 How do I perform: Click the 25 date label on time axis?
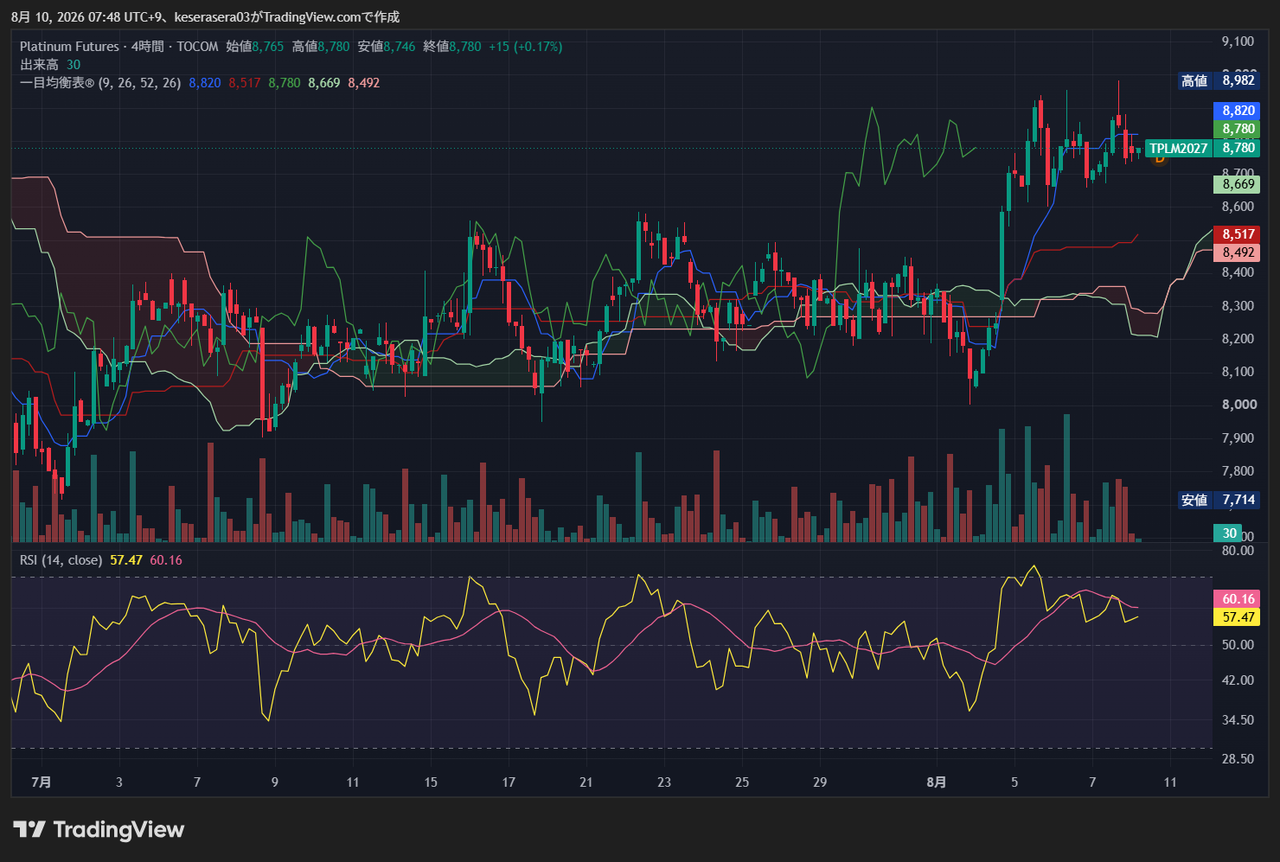click(742, 782)
